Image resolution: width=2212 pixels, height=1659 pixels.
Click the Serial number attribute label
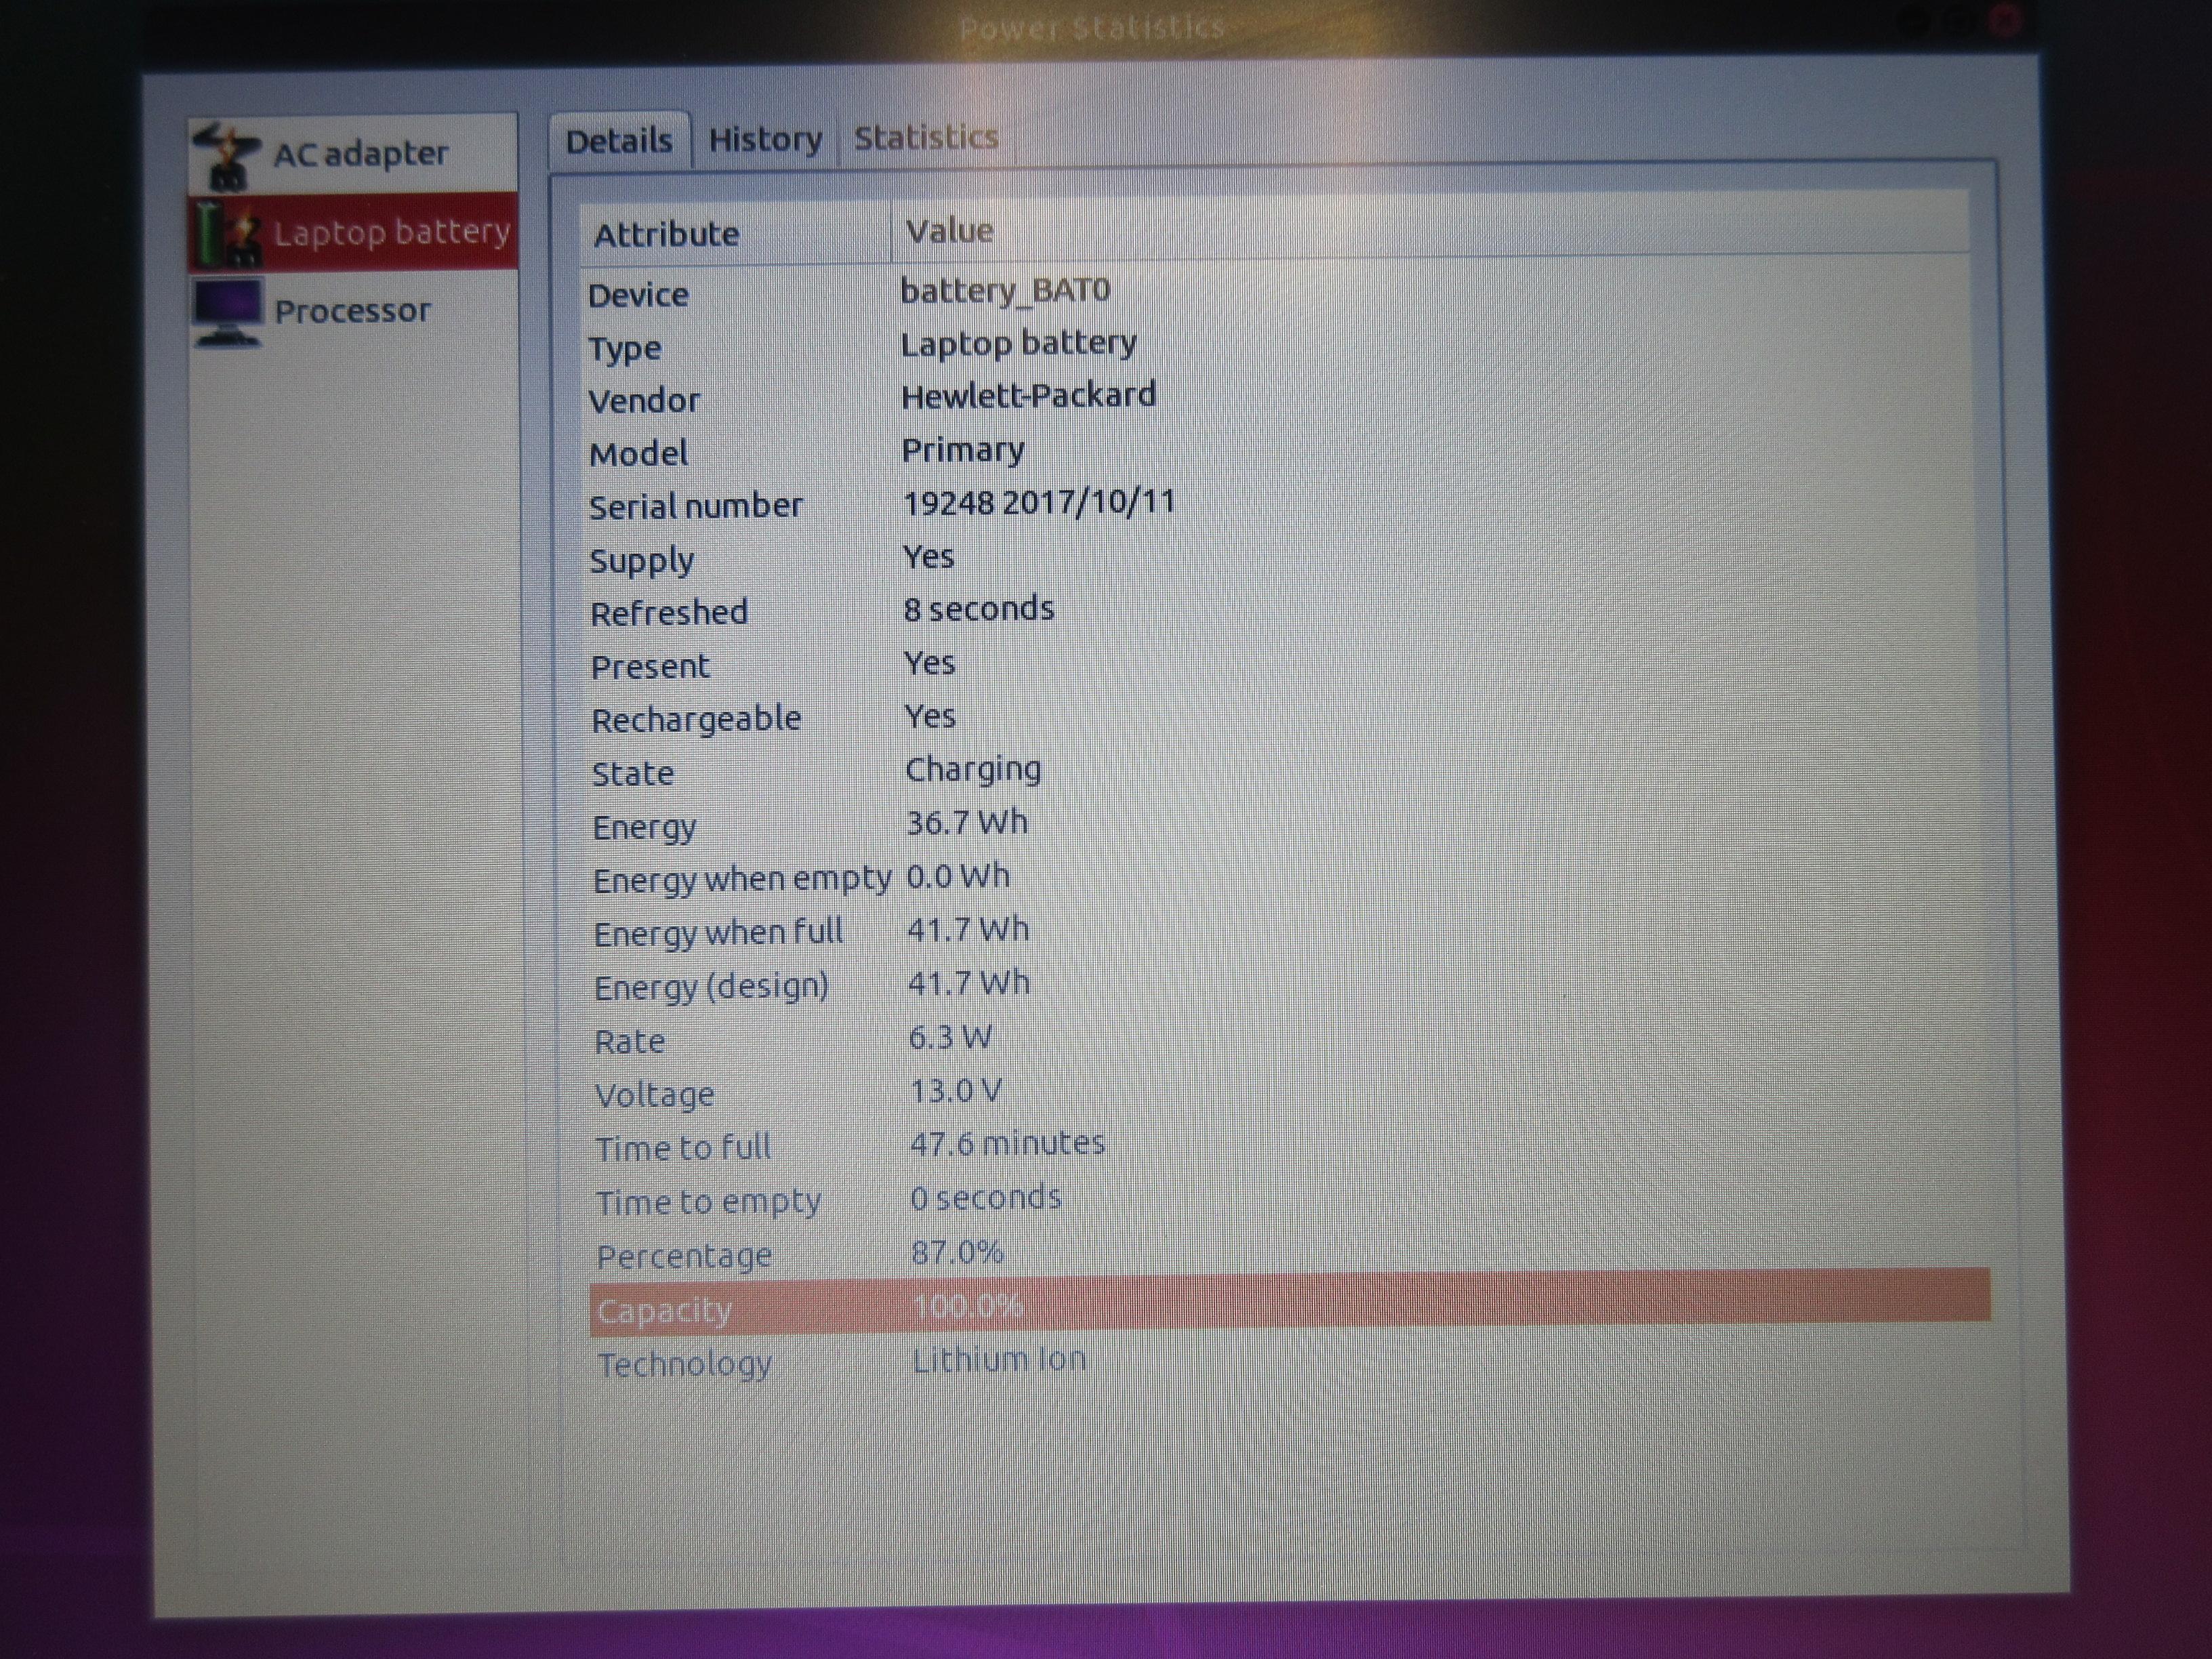tap(696, 506)
